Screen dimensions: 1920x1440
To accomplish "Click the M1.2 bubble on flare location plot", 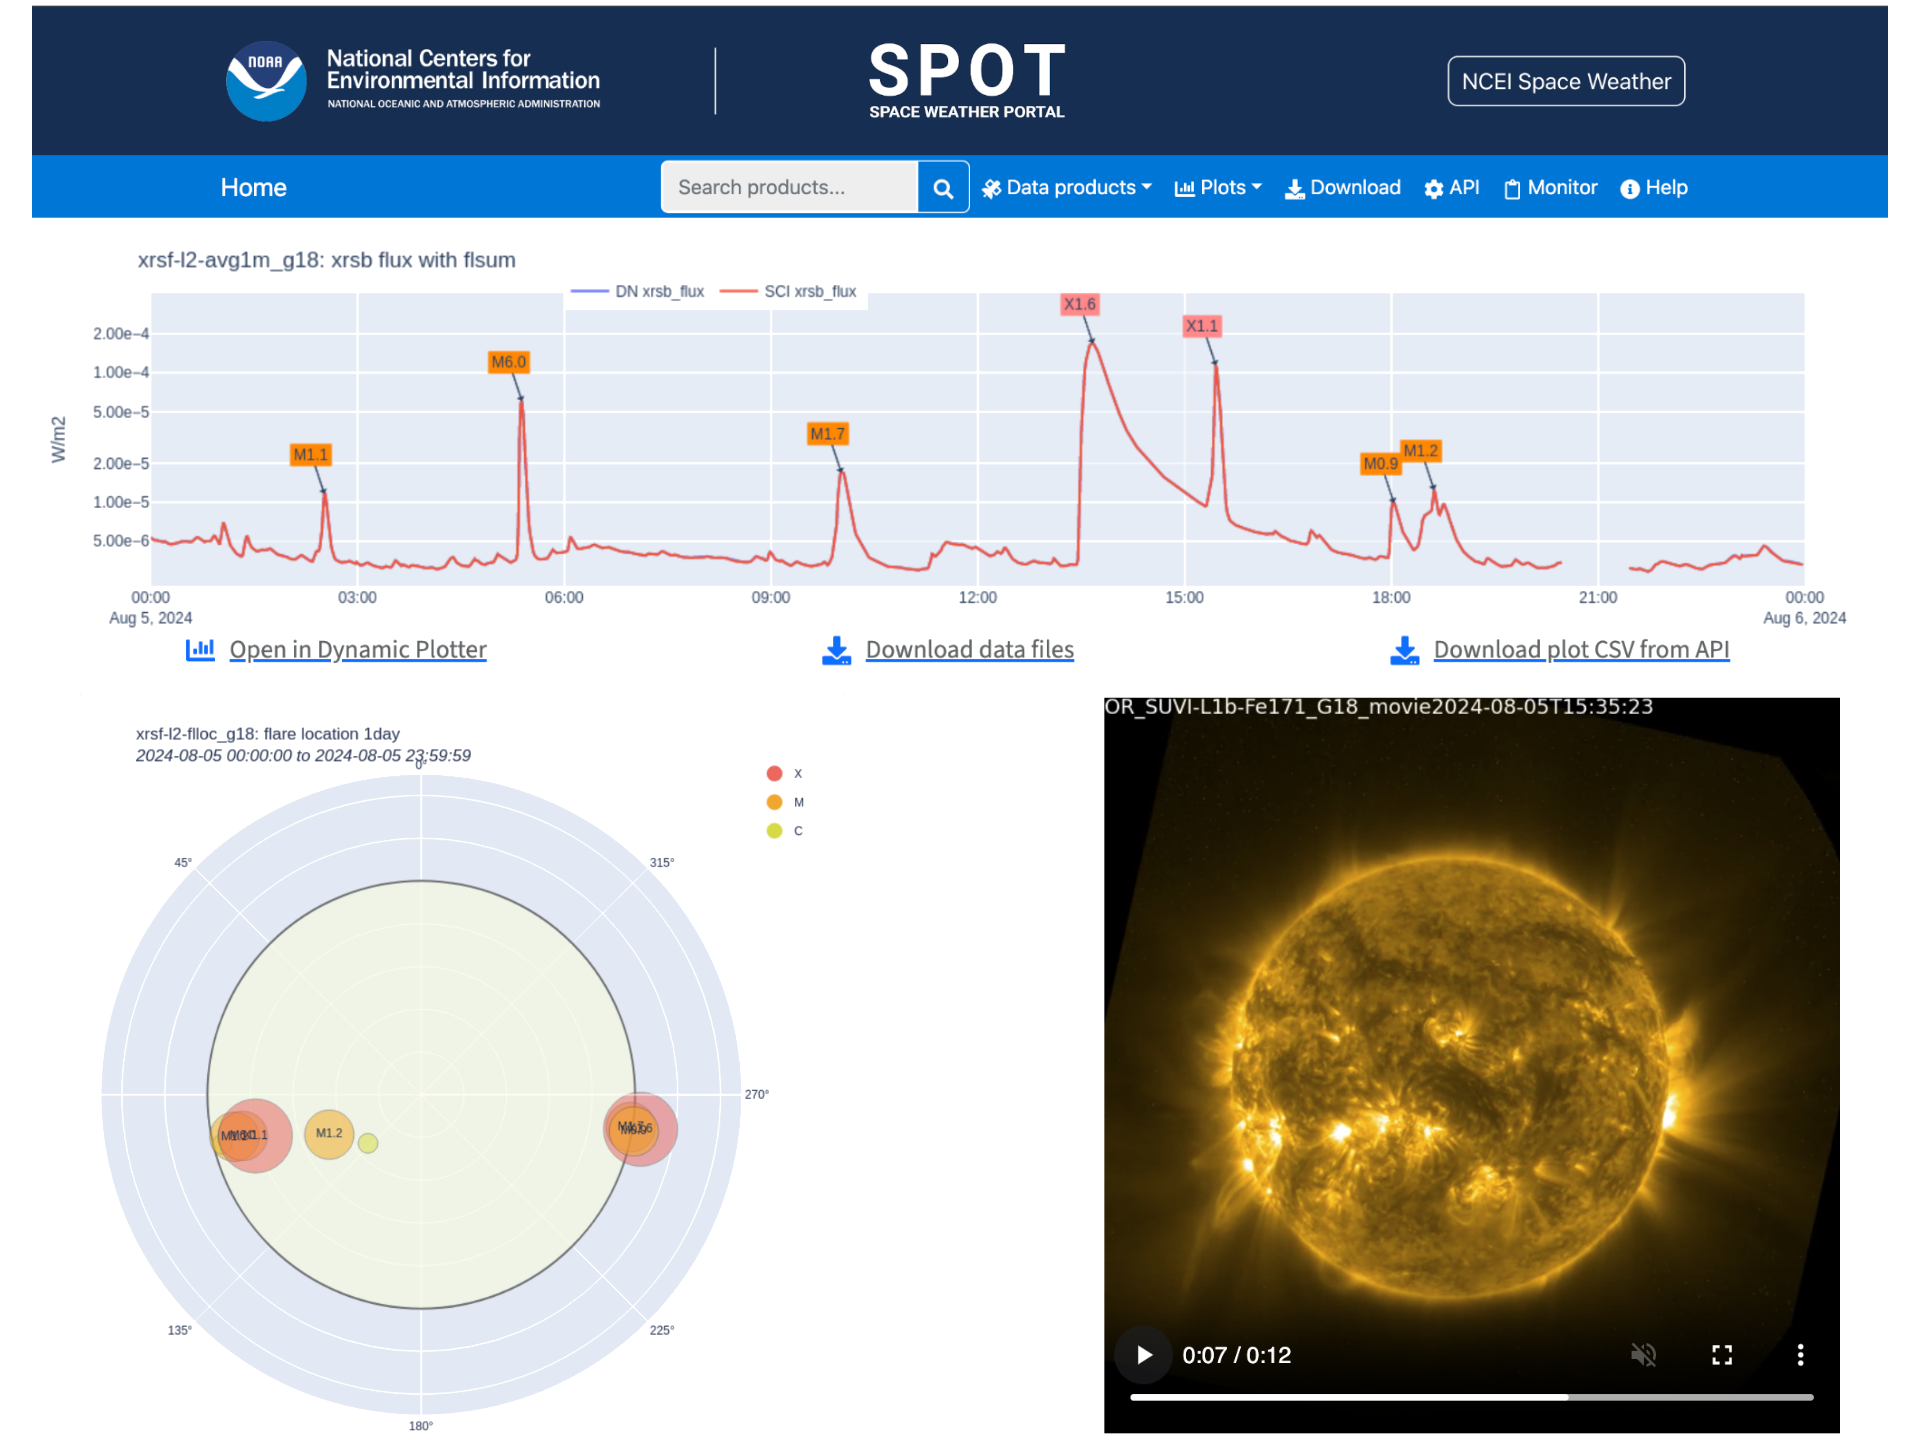I will point(329,1134).
